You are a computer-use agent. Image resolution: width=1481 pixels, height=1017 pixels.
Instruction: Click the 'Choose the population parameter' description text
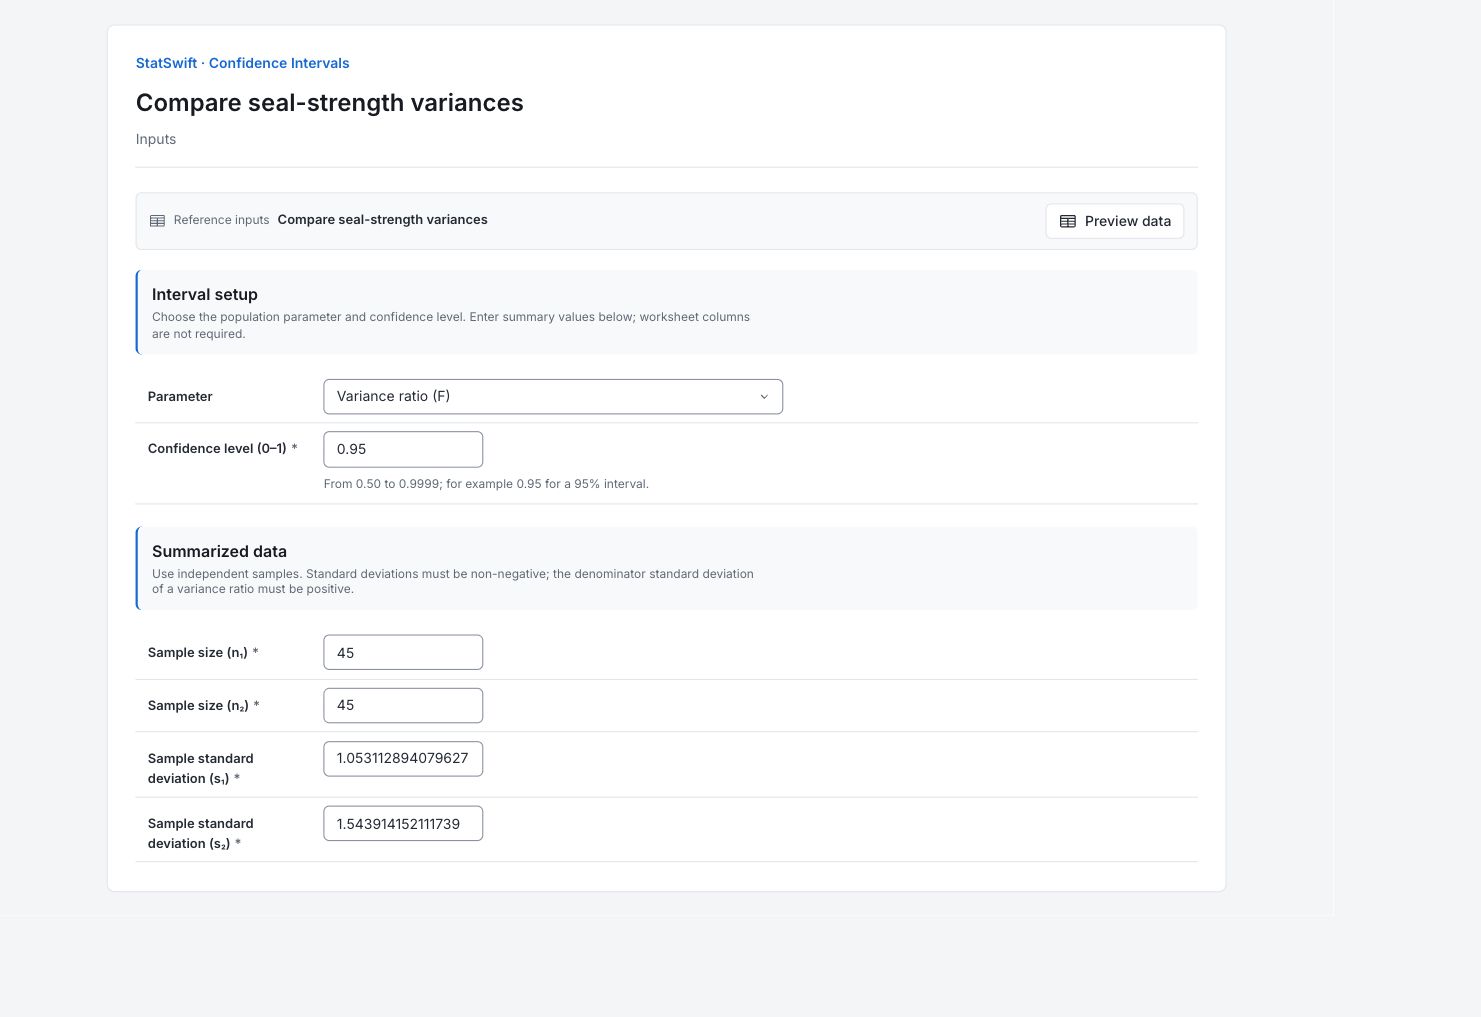point(451,325)
